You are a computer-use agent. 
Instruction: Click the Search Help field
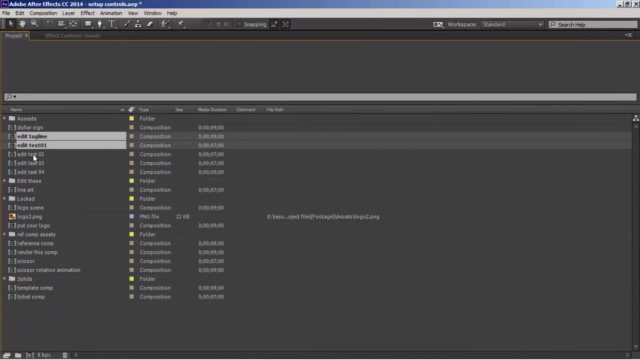tap(593, 24)
